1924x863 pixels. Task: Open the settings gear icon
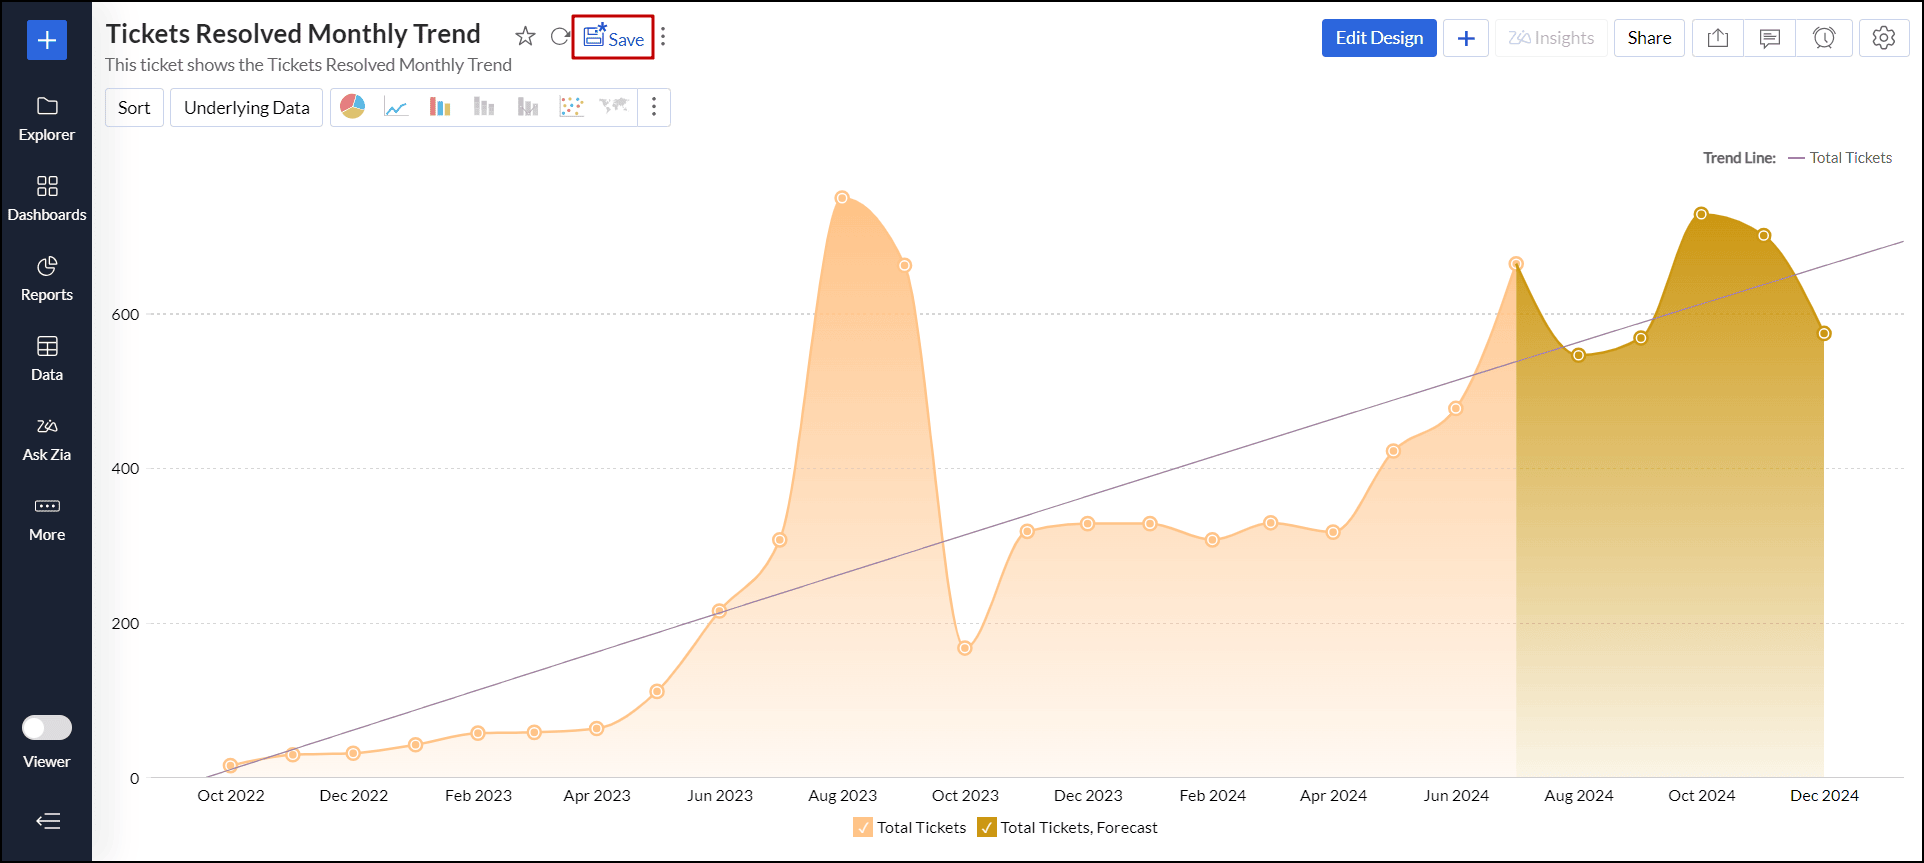click(x=1883, y=38)
